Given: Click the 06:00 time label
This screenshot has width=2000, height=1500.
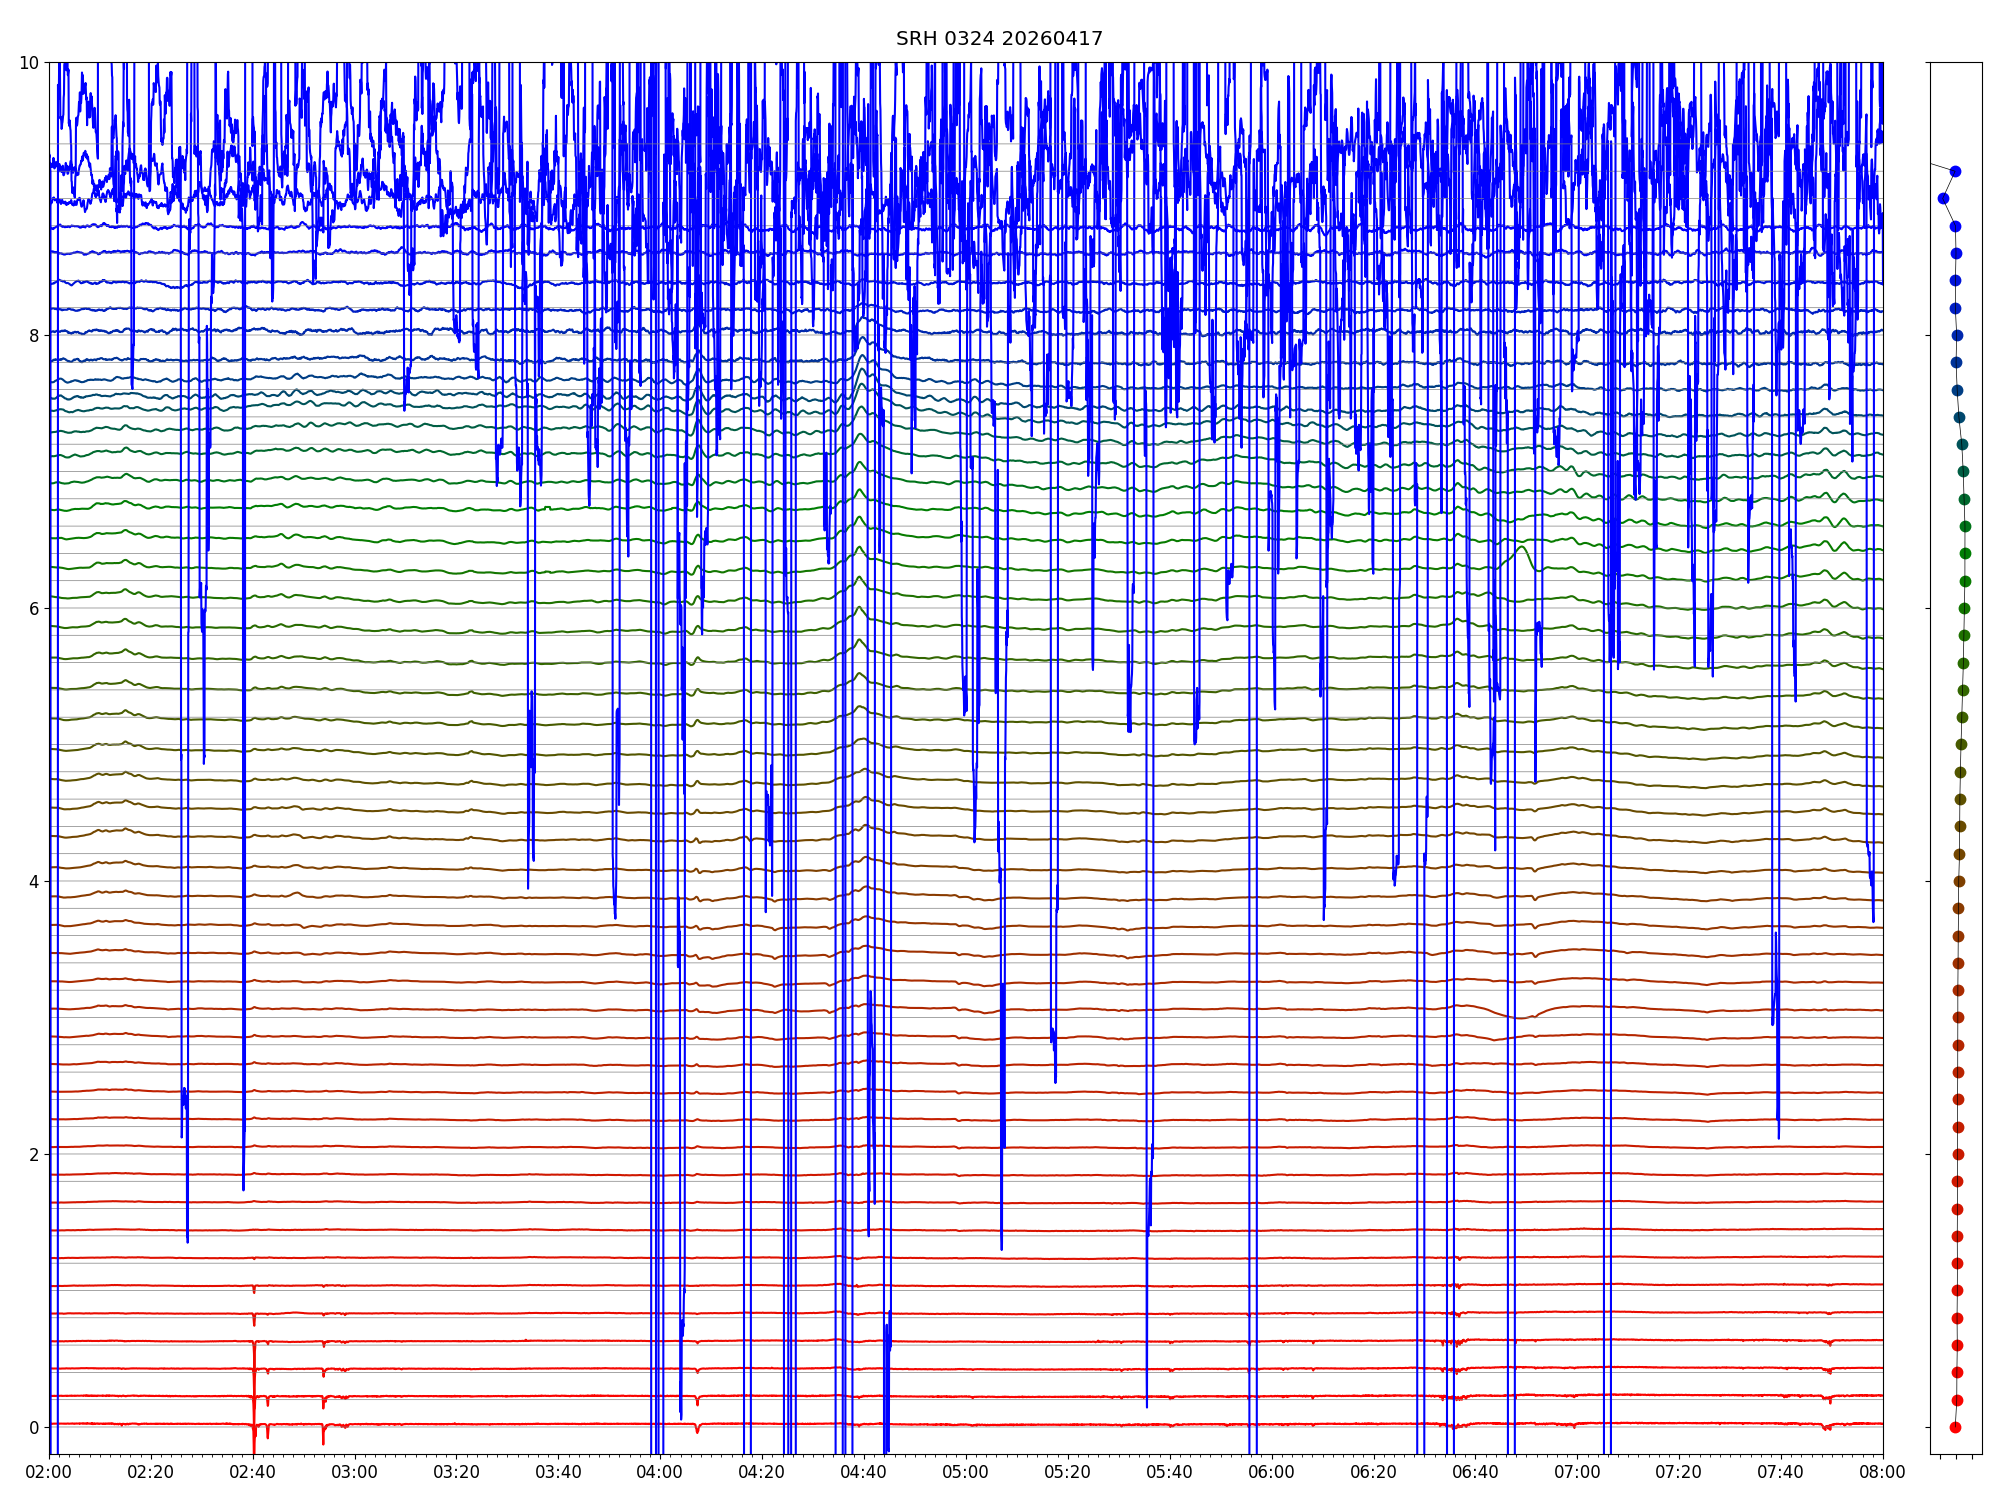Looking at the screenshot, I should [x=1272, y=1472].
